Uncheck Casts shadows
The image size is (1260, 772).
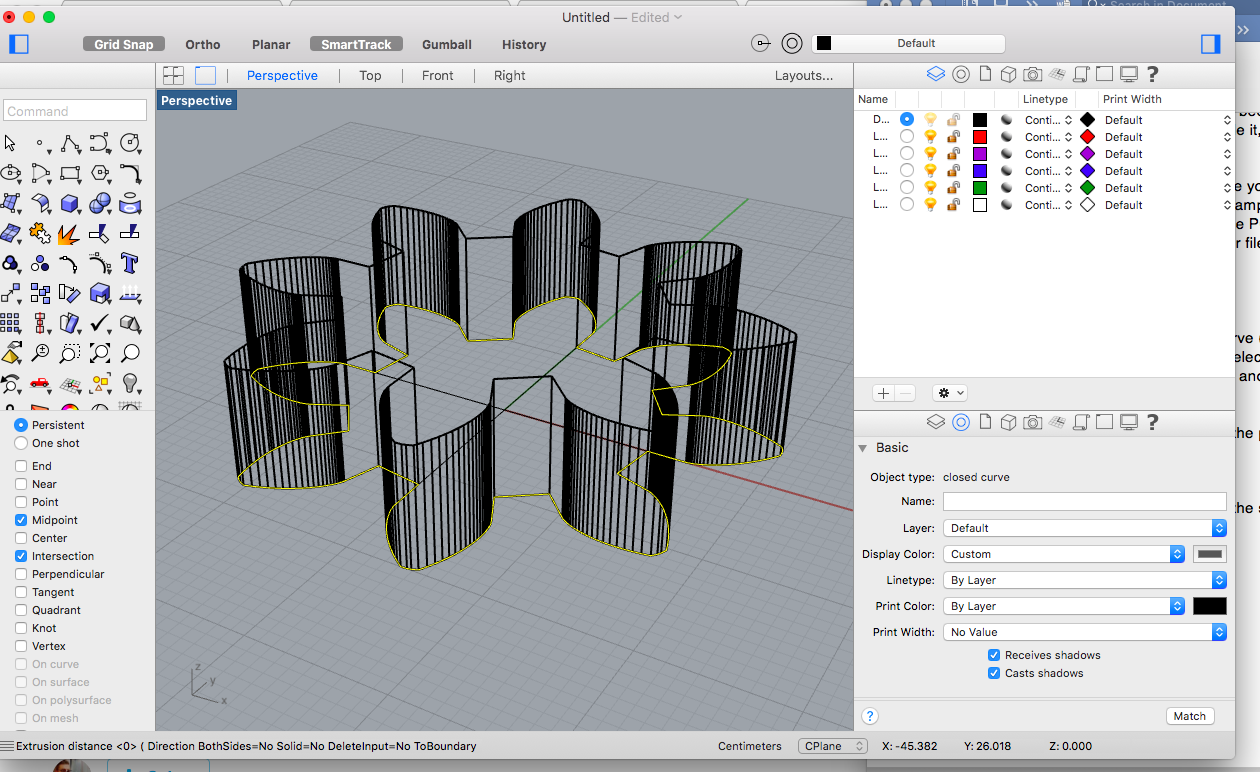tap(994, 673)
